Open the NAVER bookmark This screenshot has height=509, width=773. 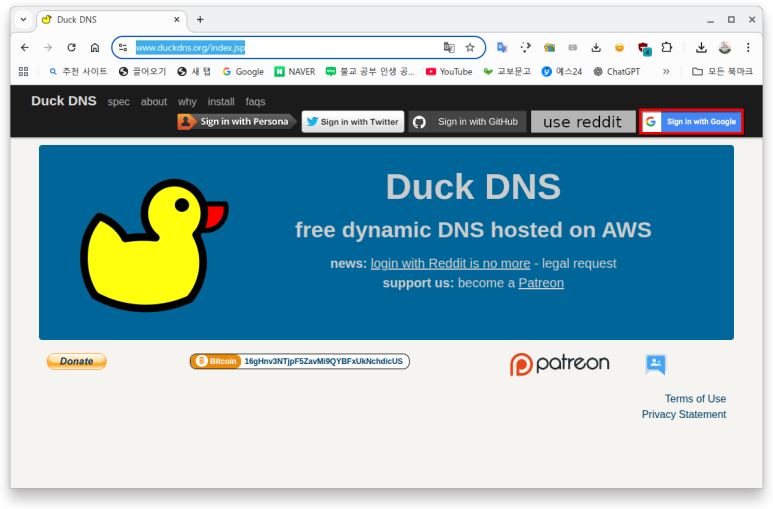295,72
